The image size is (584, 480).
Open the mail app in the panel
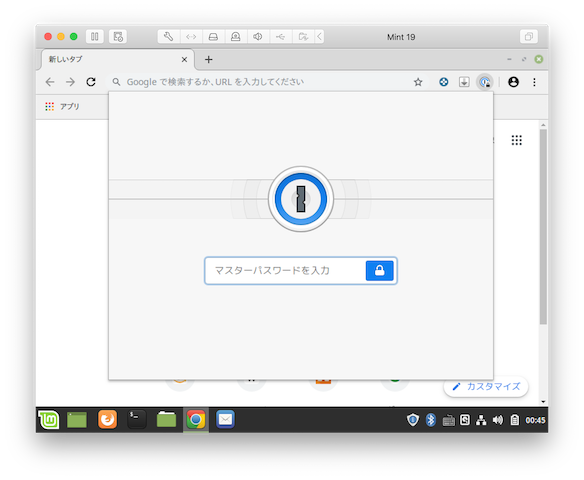[x=225, y=419]
